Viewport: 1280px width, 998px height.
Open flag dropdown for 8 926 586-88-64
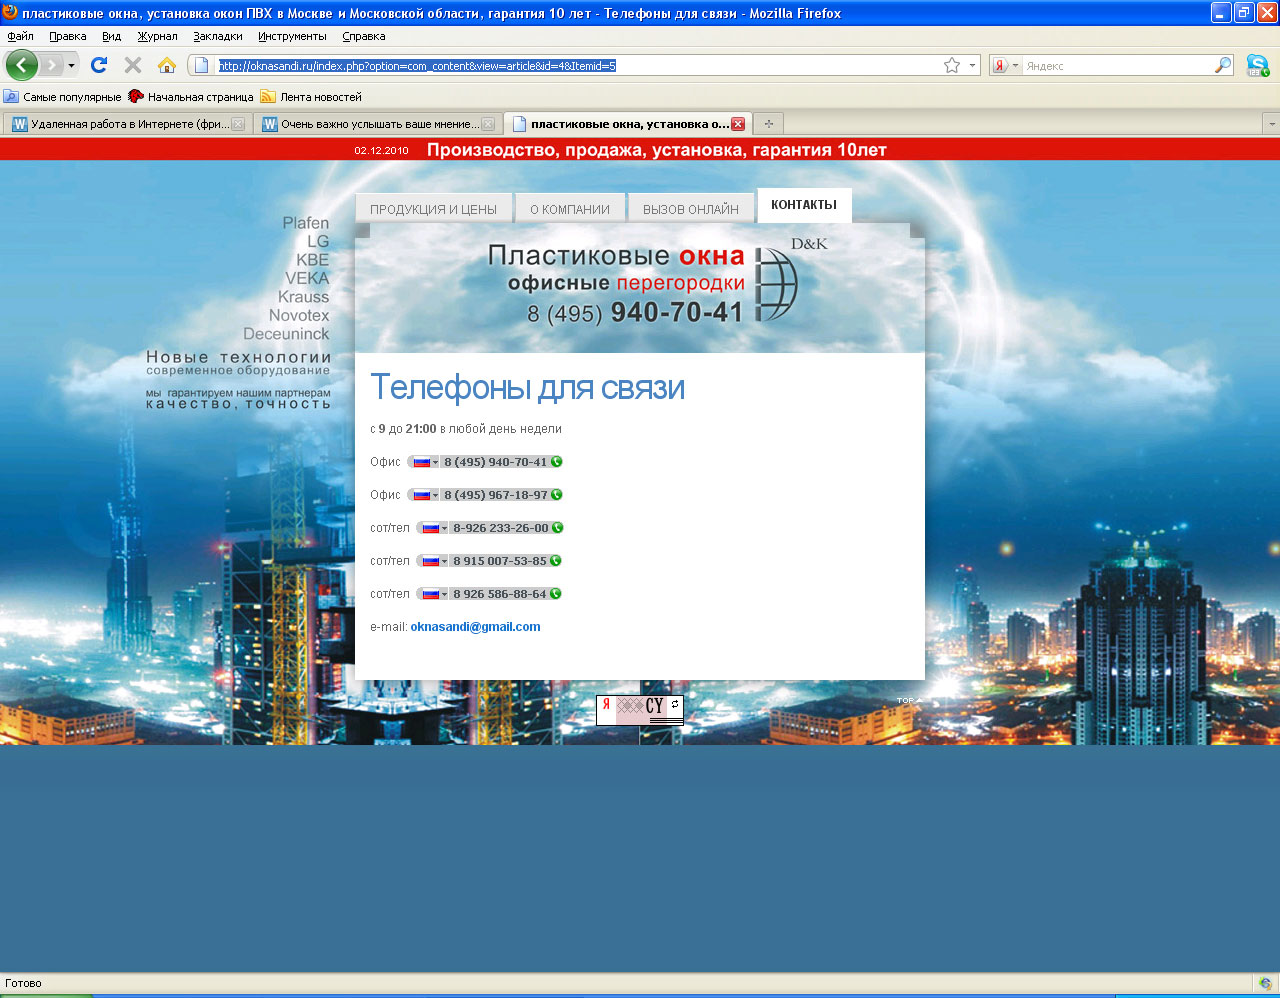433,594
